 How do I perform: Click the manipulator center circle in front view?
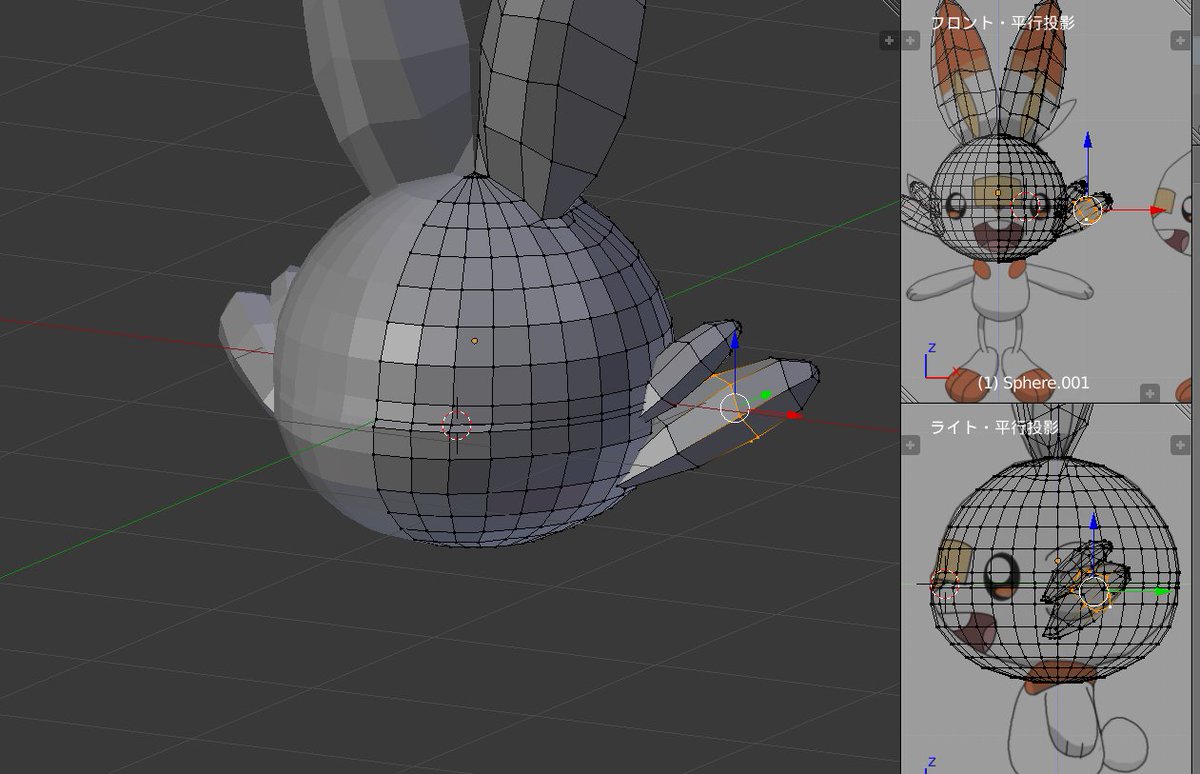pyautogui.click(x=1088, y=210)
